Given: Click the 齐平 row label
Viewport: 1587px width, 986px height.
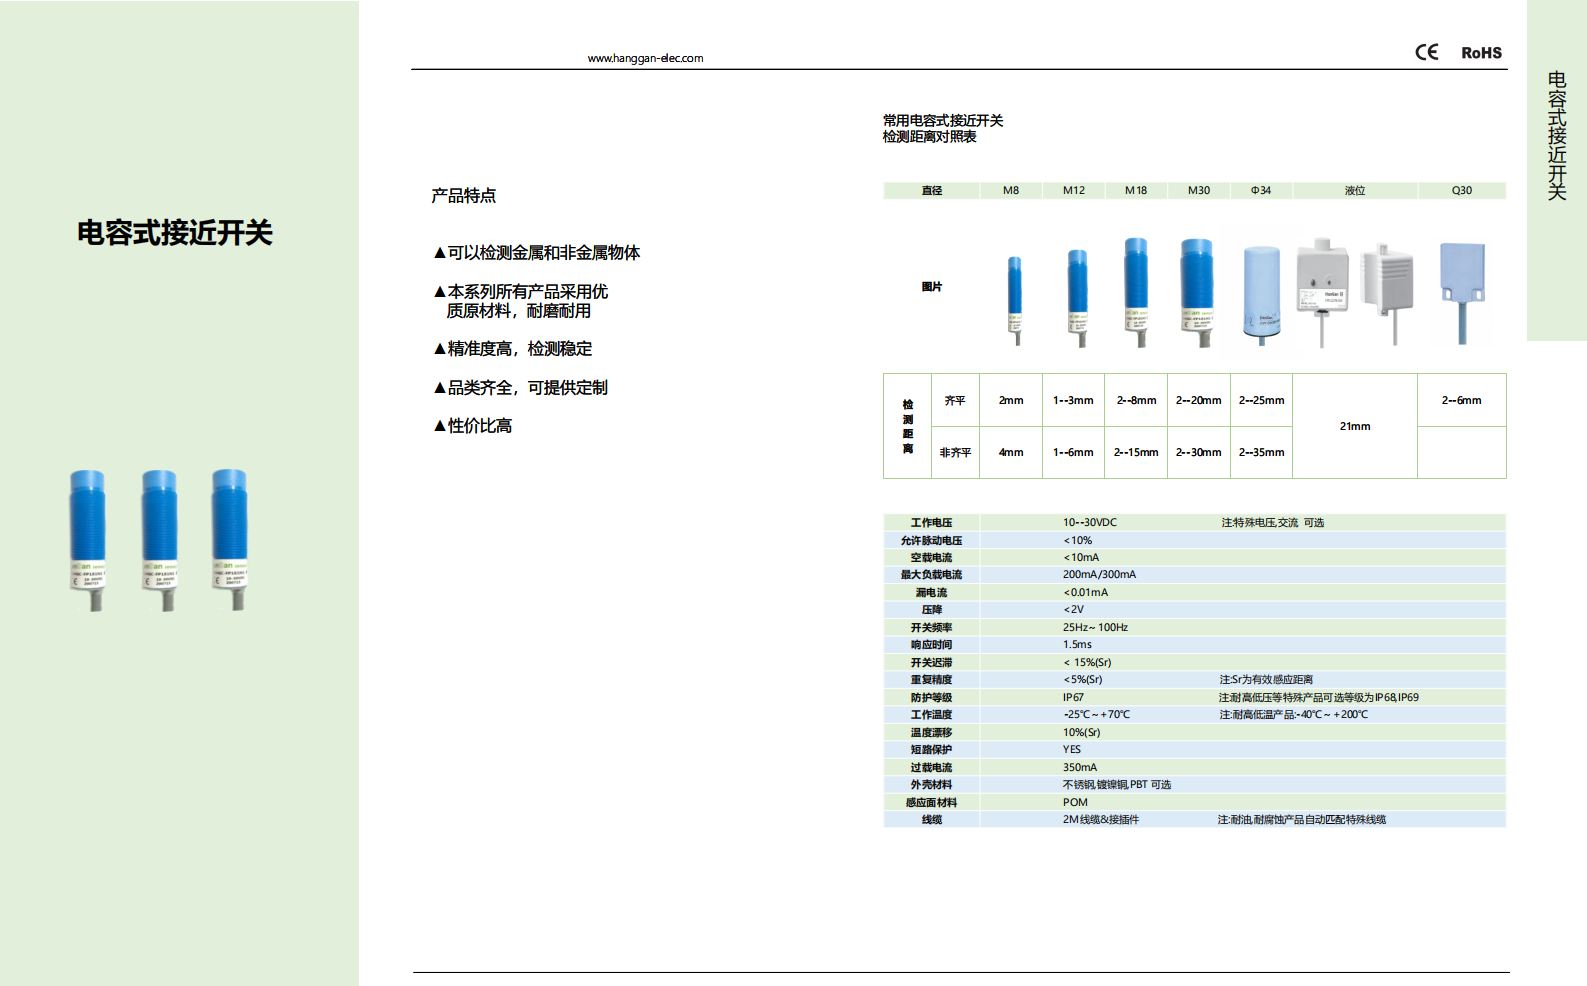Looking at the screenshot, I should [x=955, y=400].
